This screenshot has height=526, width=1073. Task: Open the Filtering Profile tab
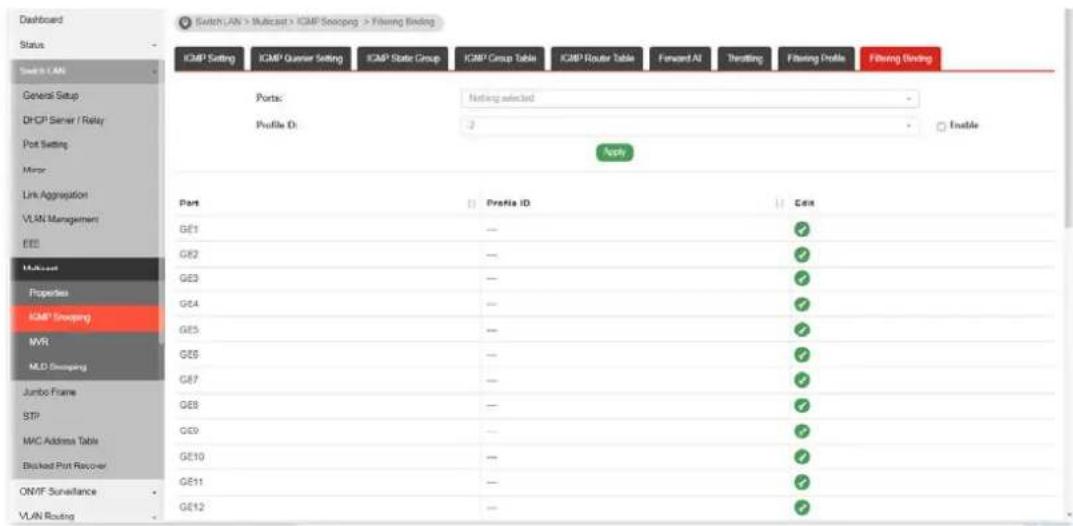pyautogui.click(x=816, y=60)
